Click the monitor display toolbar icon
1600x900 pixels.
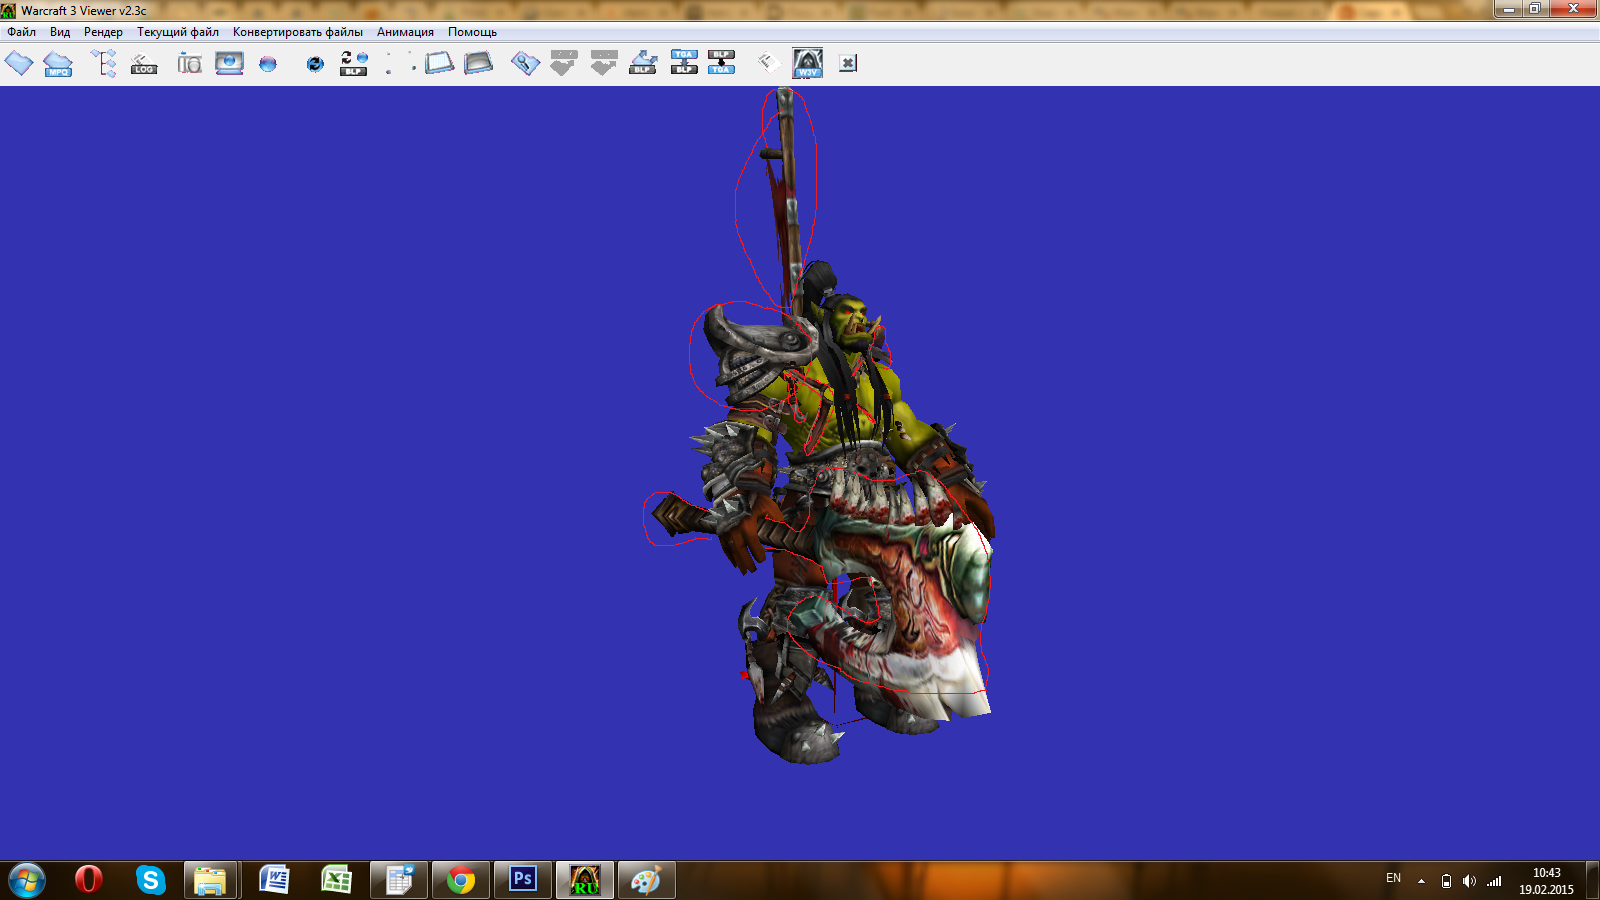point(229,64)
